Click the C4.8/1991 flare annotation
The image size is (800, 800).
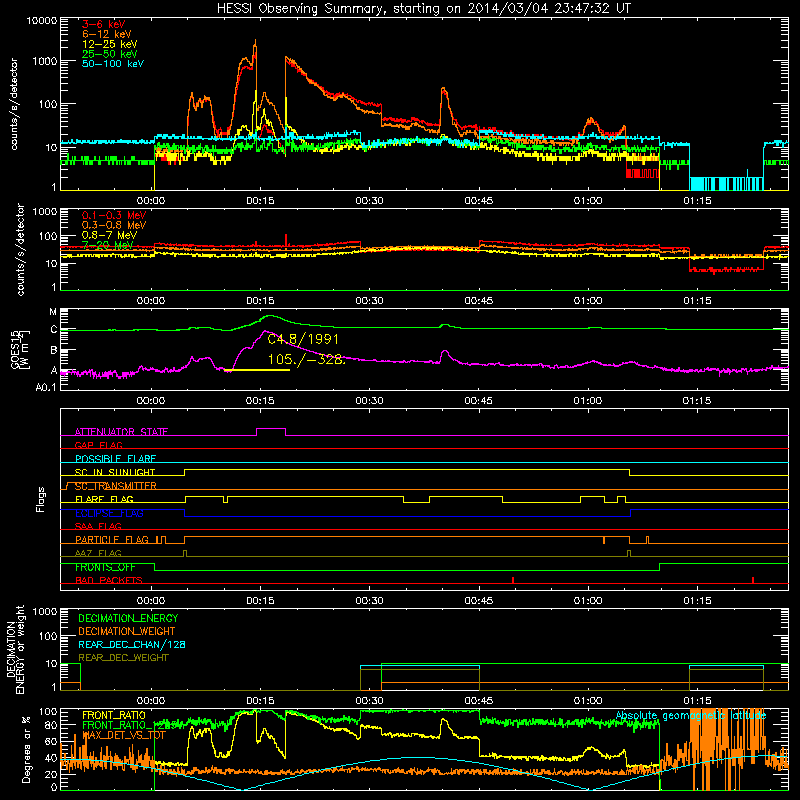click(303, 339)
